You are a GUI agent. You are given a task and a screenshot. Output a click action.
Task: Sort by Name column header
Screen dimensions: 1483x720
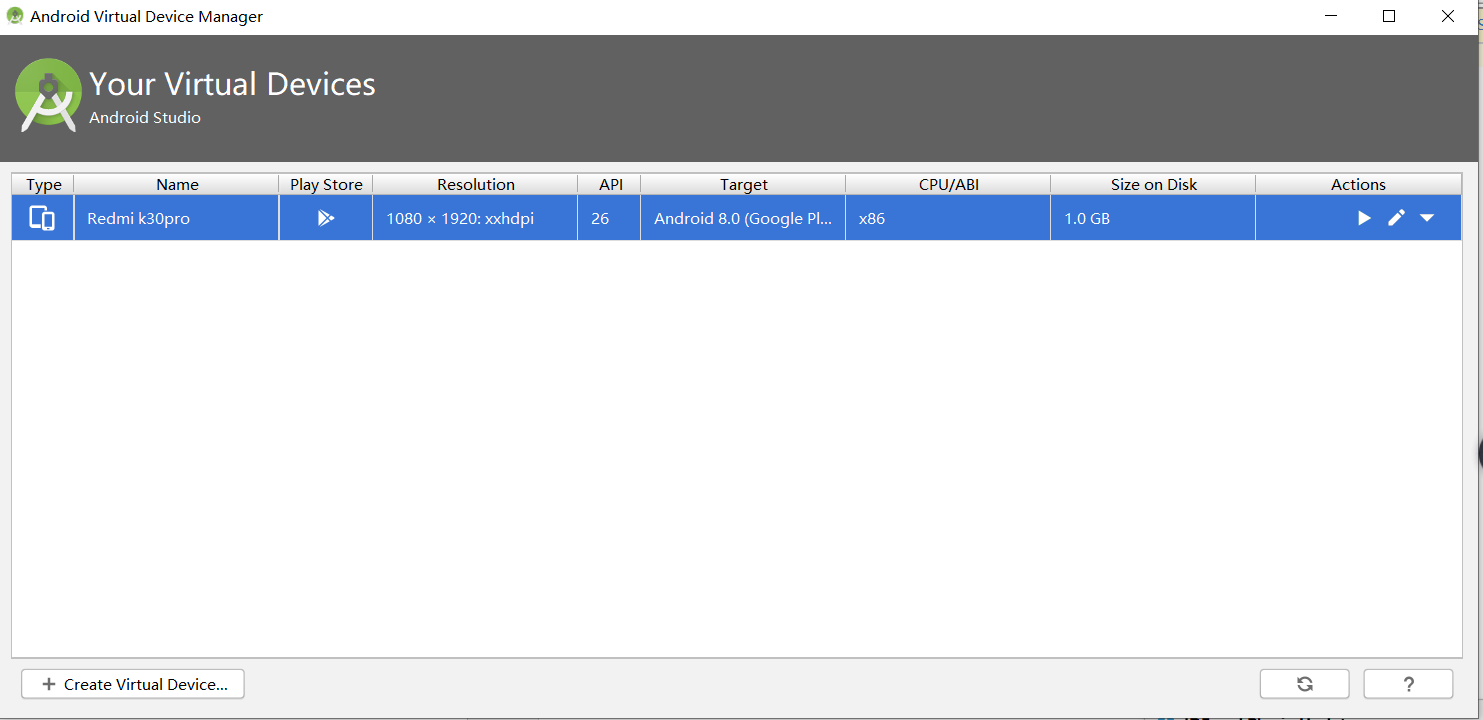pyautogui.click(x=177, y=184)
